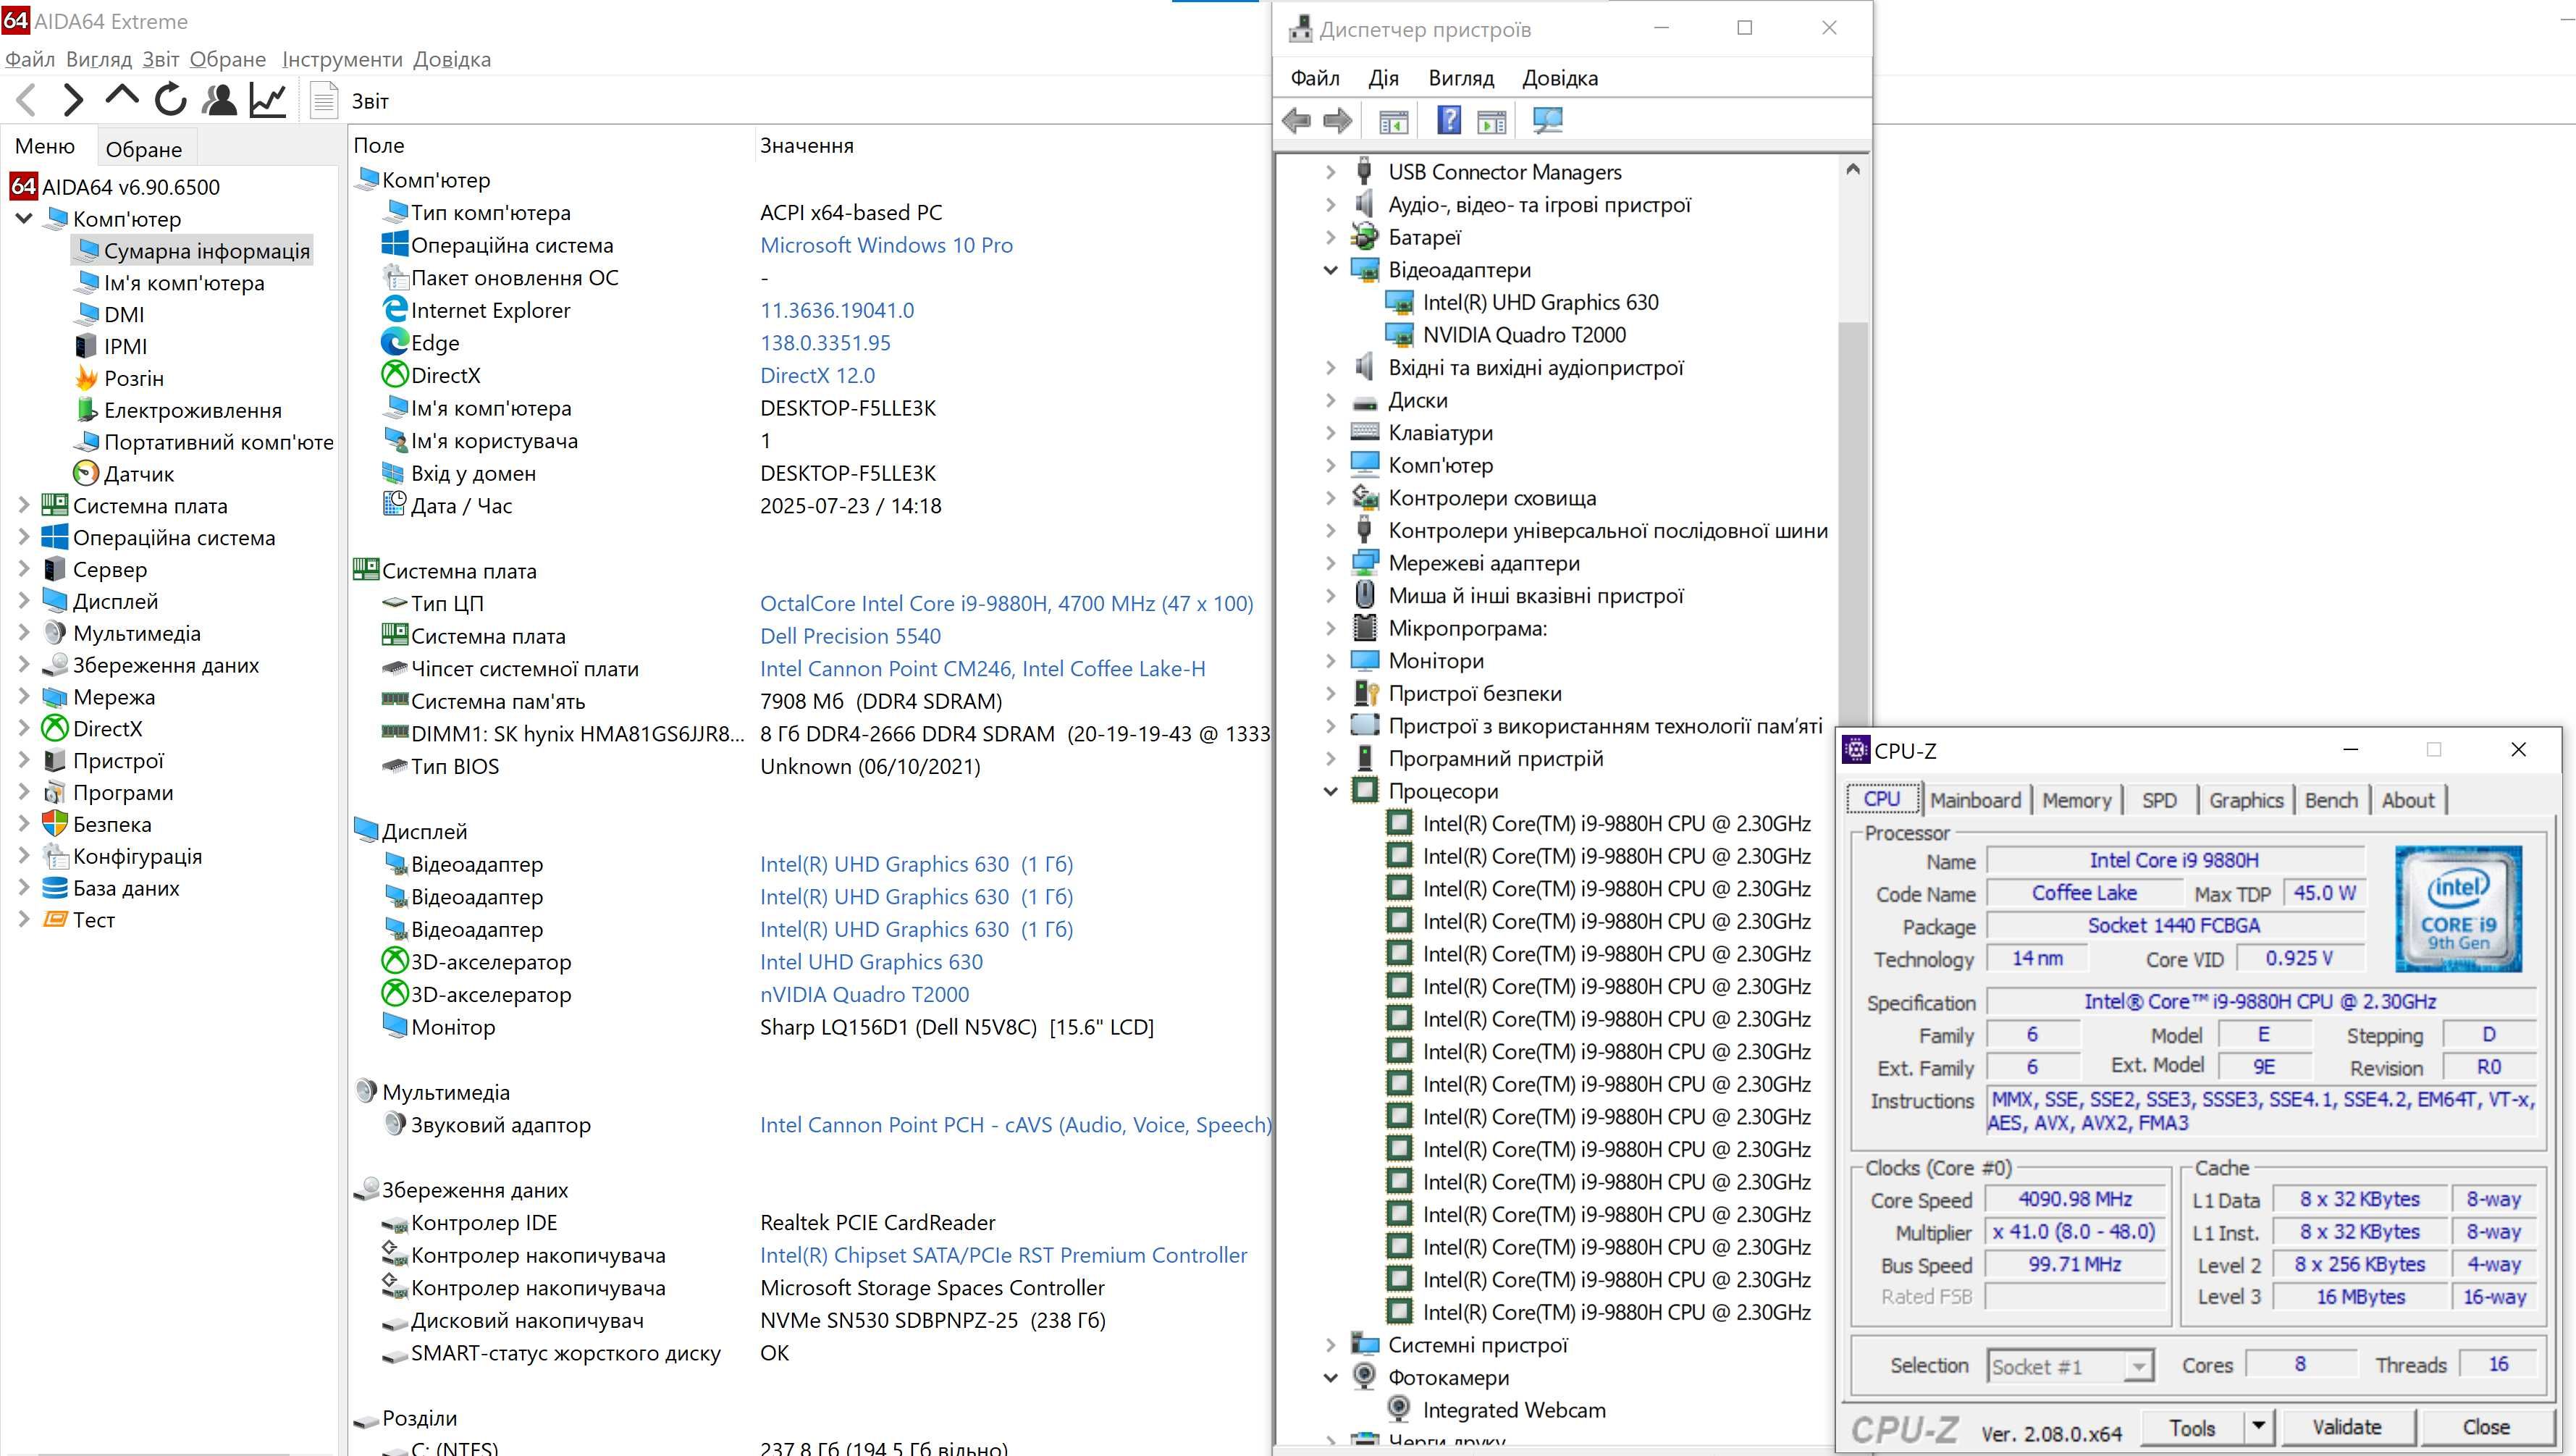
Task: Open the Звіт menu in AIDA64 menu bar
Action: (x=160, y=59)
